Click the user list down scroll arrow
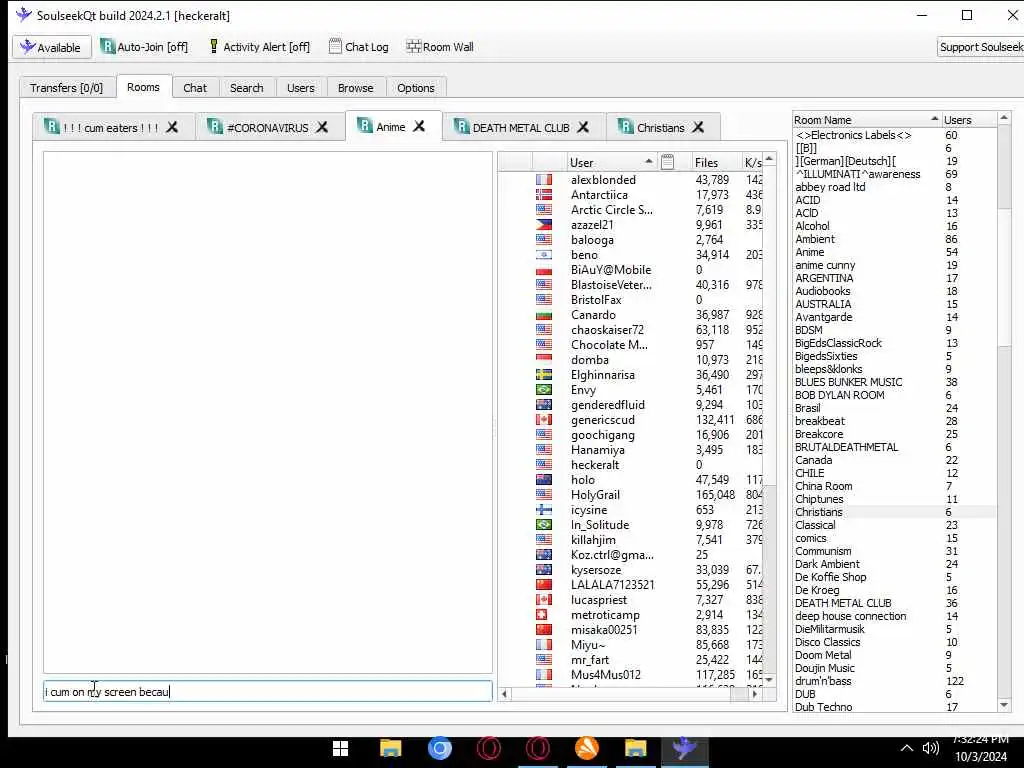The width and height of the screenshot is (1024, 768). tap(769, 680)
